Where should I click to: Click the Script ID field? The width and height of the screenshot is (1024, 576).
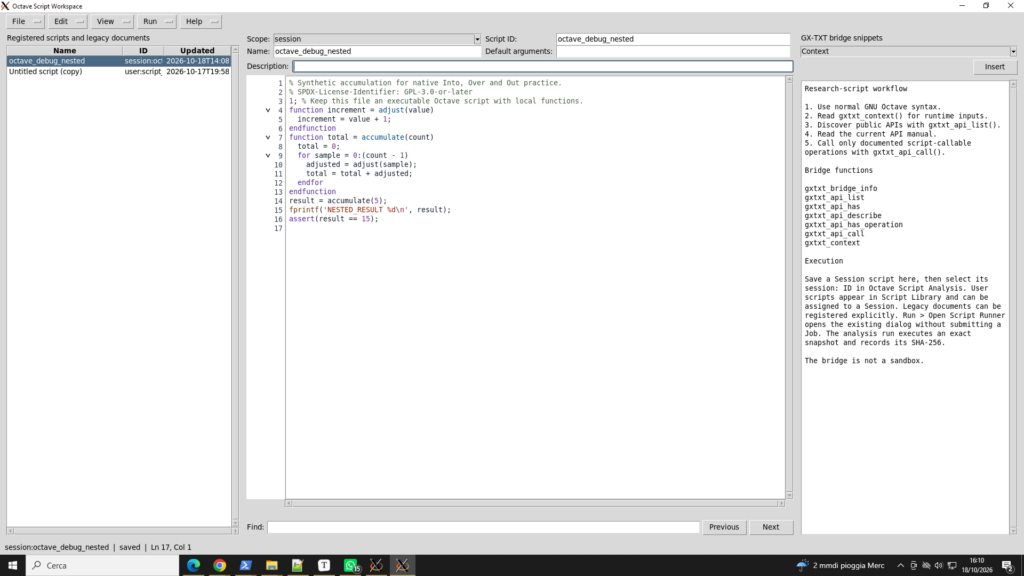[673, 39]
